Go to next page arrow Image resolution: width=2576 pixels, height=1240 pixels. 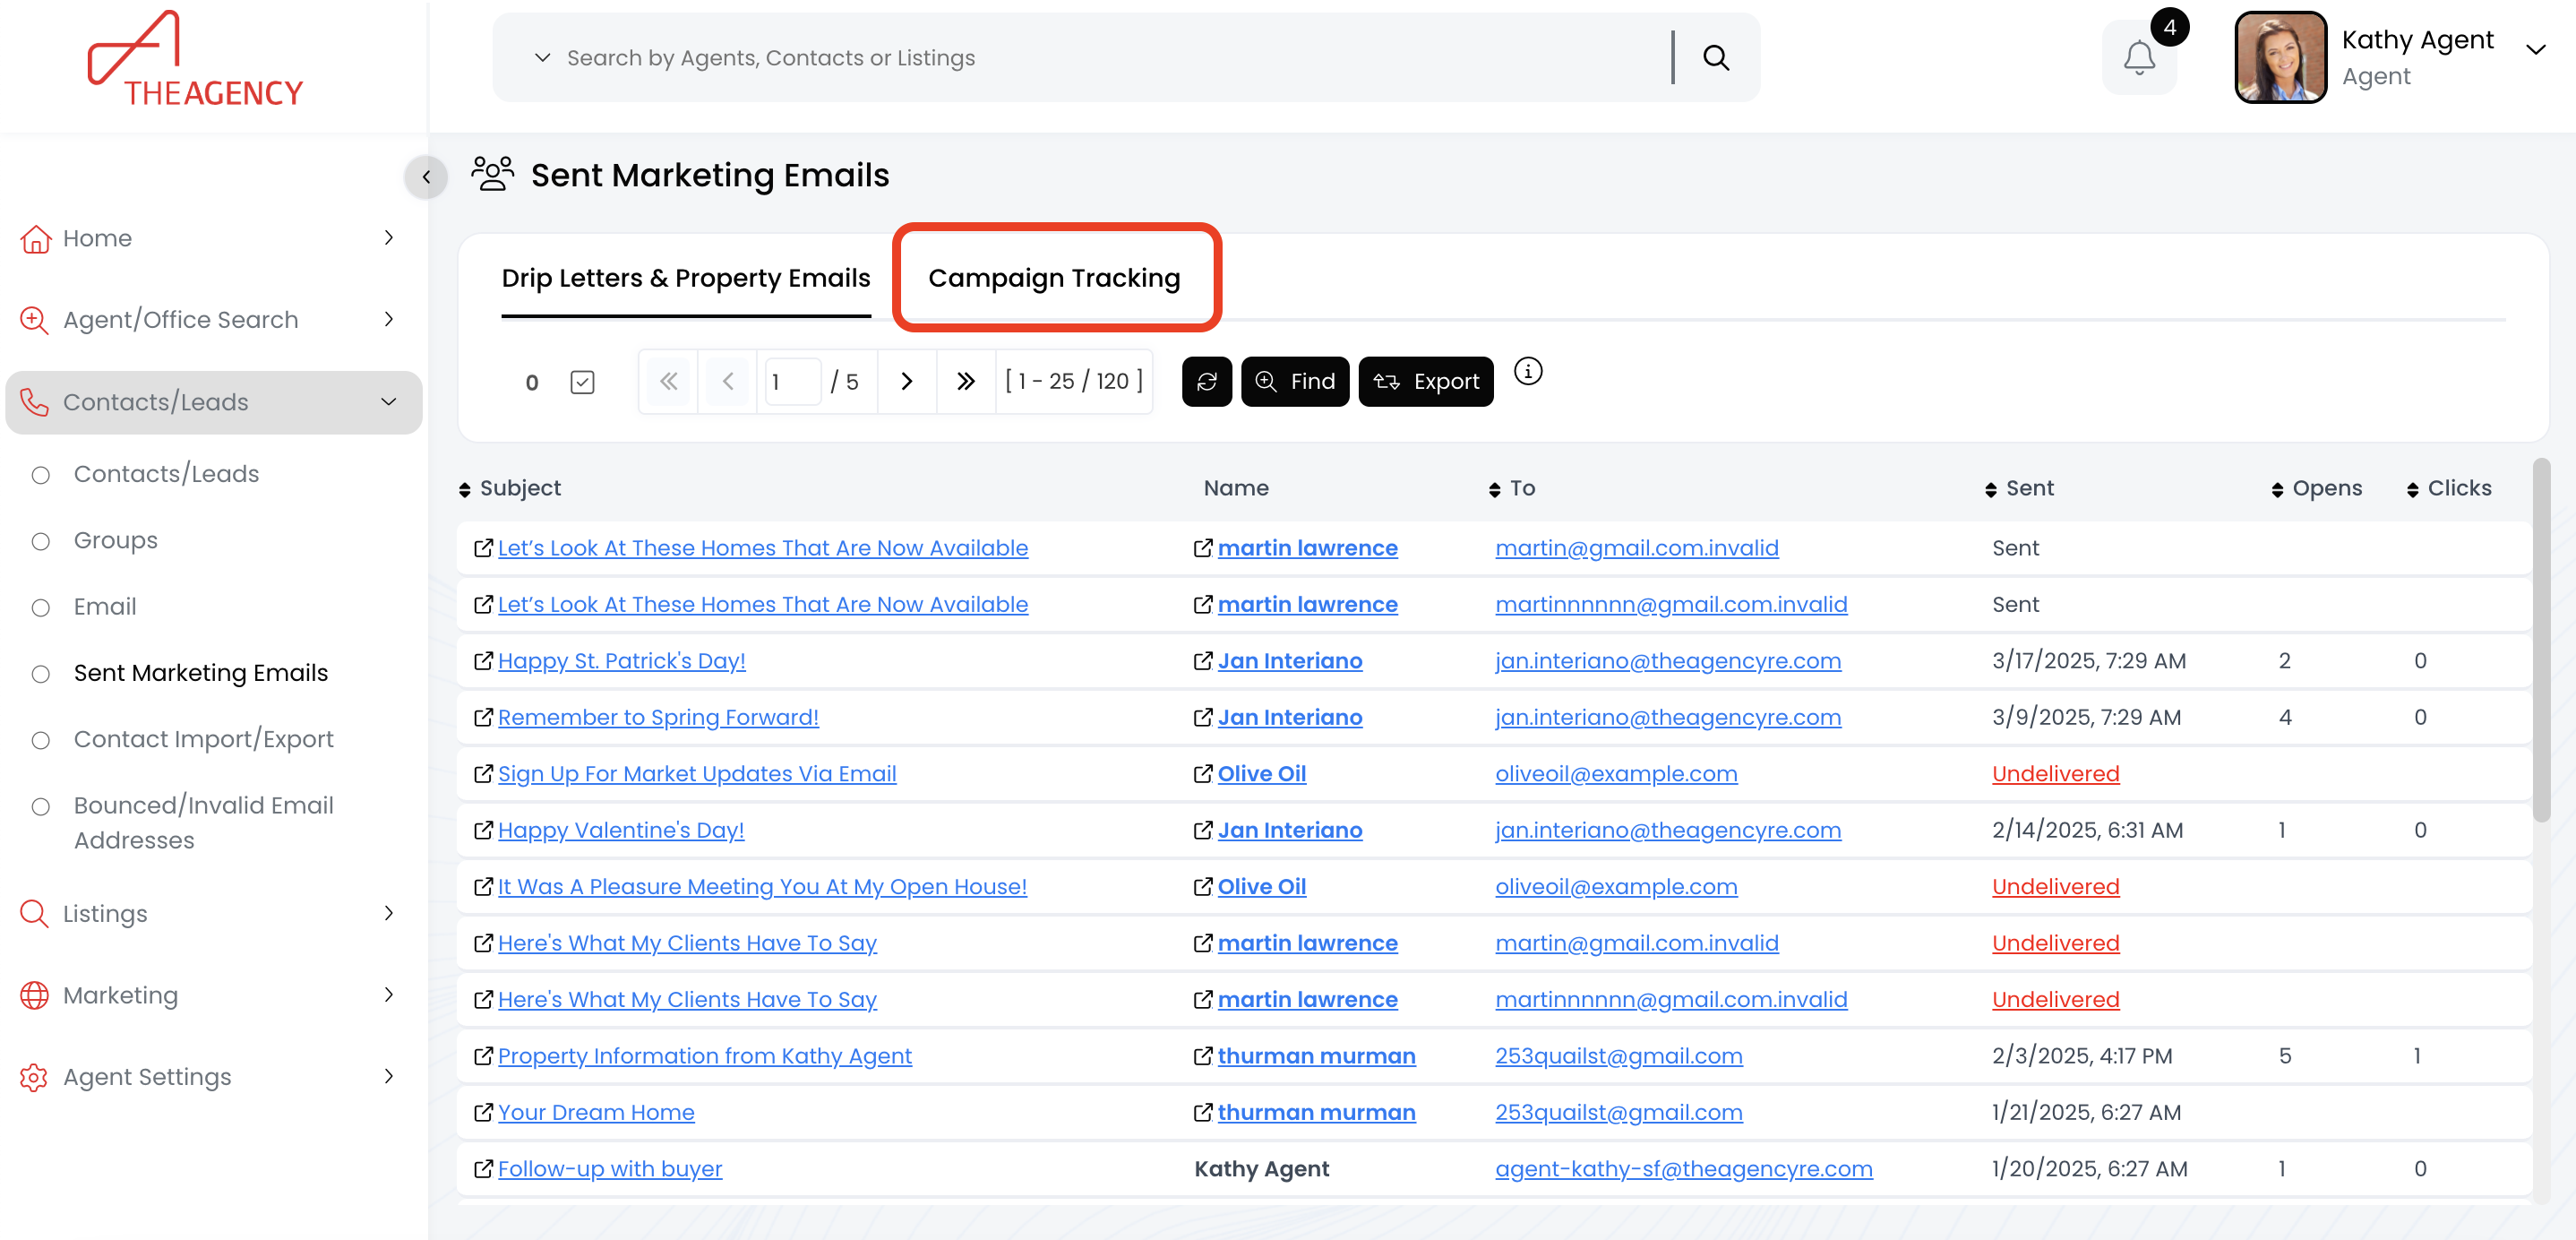coord(906,382)
